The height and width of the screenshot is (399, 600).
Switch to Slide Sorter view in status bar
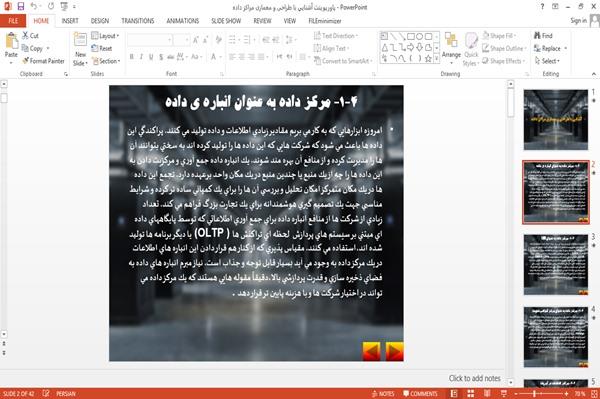[471, 394]
